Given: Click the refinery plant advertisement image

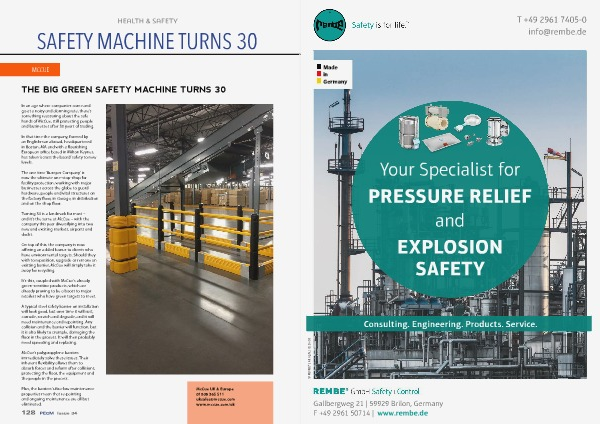Looking at the screenshot, I should (450, 214).
